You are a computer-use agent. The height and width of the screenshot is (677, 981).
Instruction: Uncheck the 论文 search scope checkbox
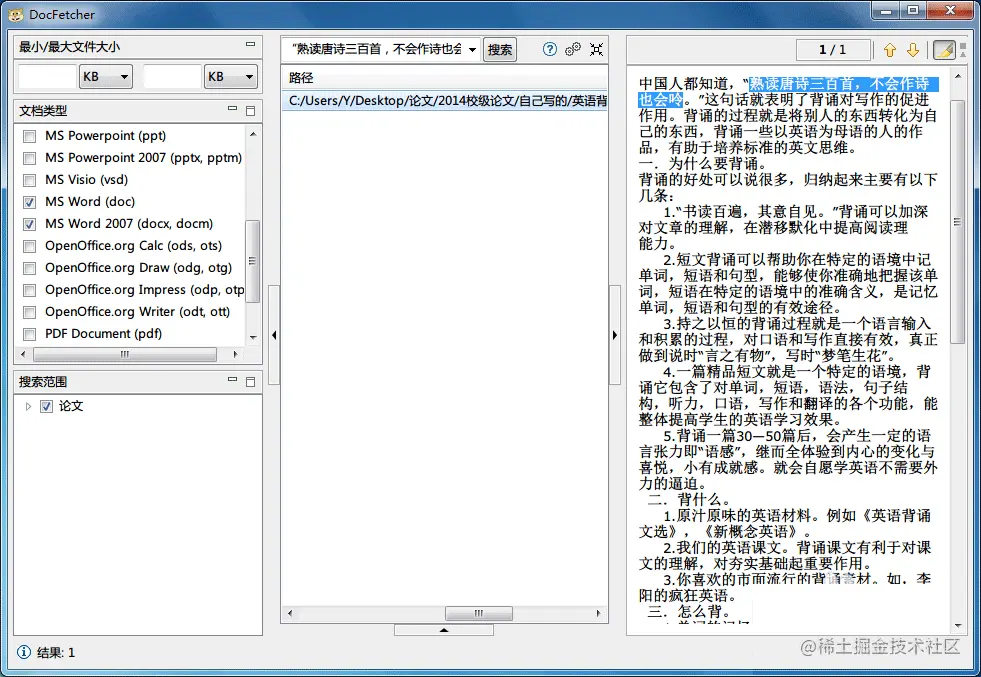[46, 407]
